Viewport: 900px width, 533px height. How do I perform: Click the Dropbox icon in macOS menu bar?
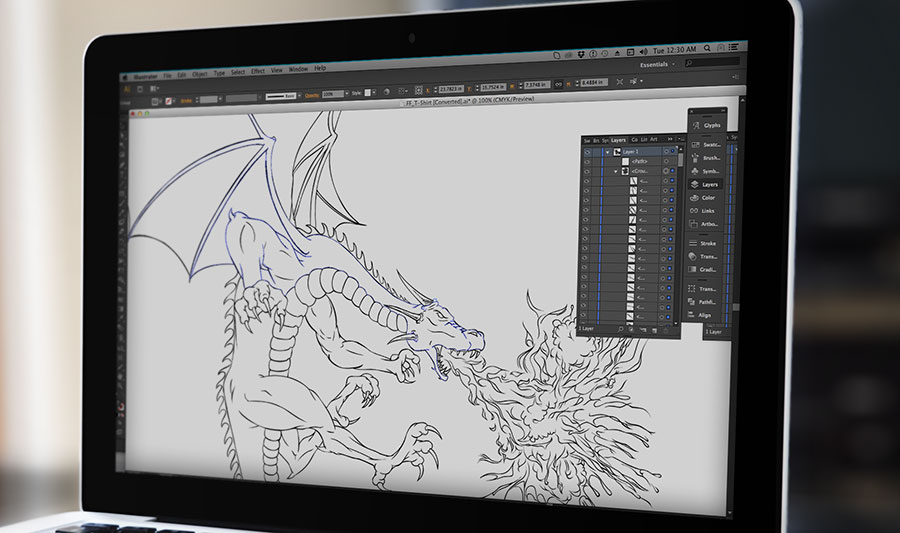point(581,54)
